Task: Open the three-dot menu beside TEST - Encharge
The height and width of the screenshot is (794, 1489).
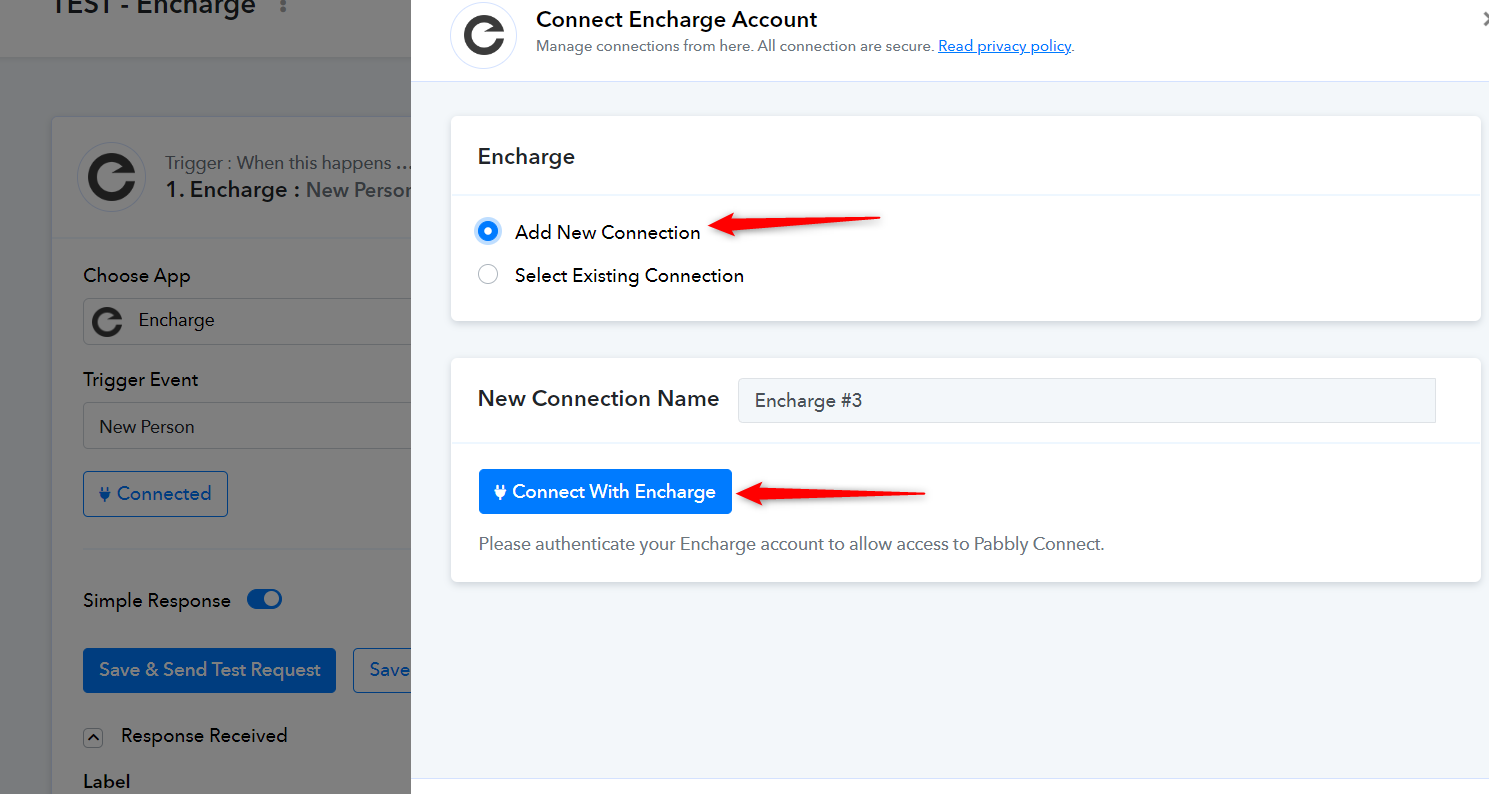Action: click(283, 7)
